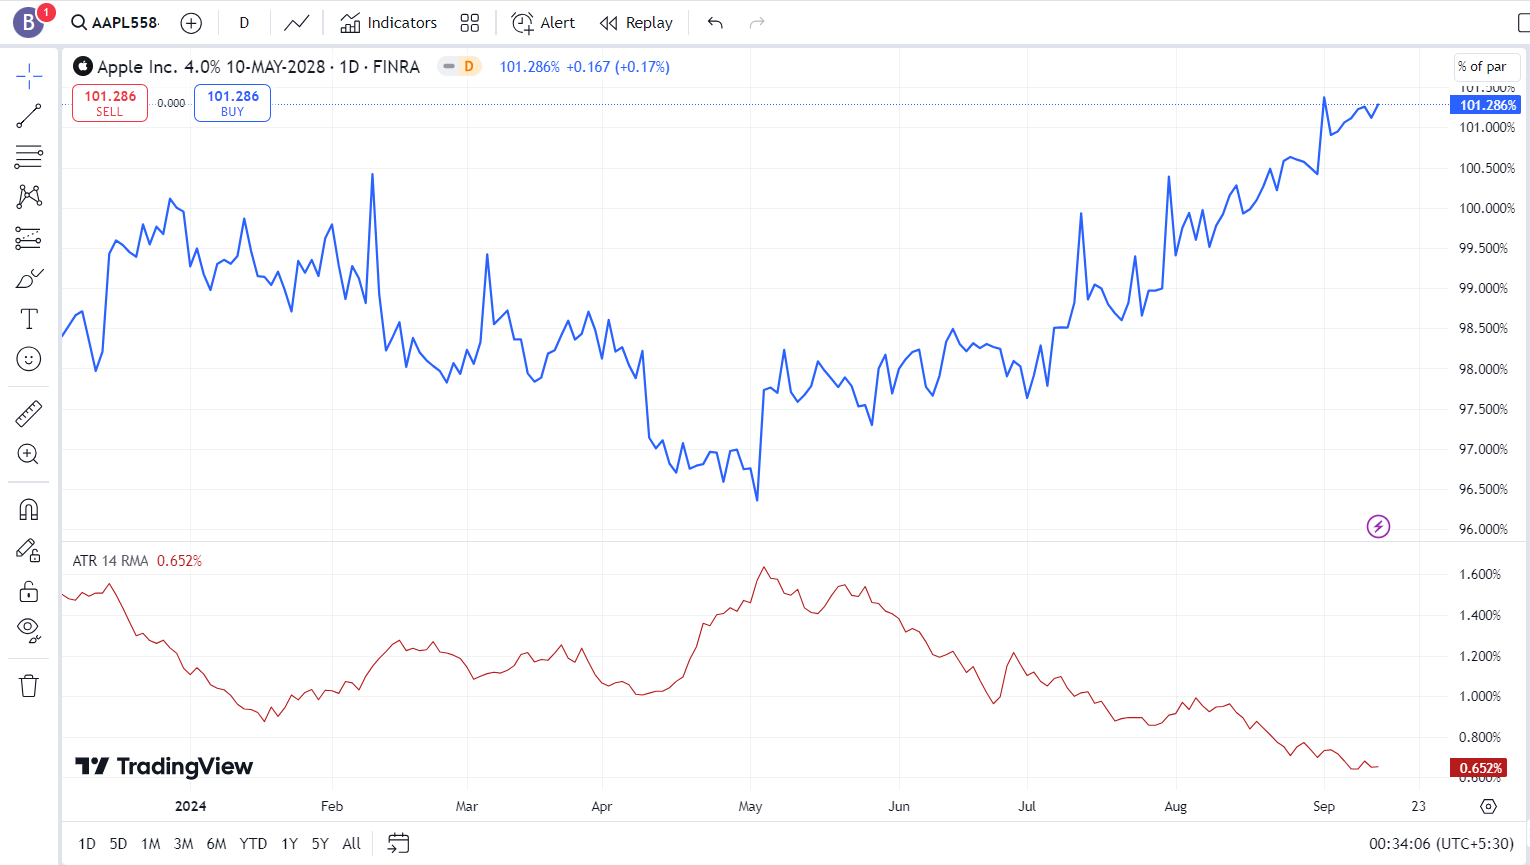This screenshot has height=865, width=1530.
Task: Click the 101.286% current price label
Action: 1488,105
